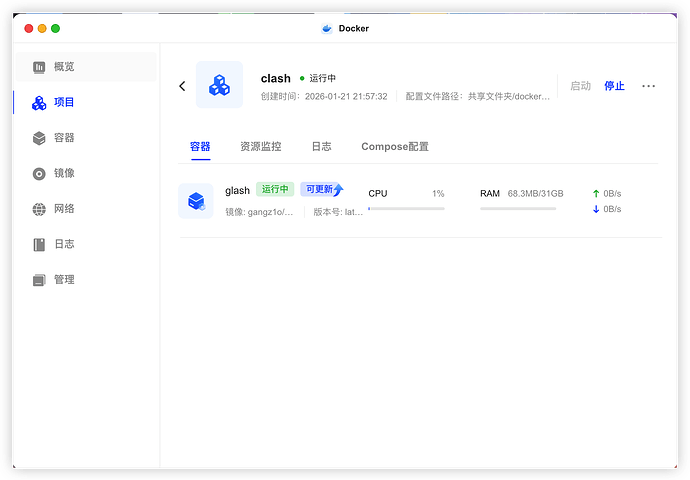The height and width of the screenshot is (480, 690).
Task: Click the green macOS zoom window button
Action: (x=55, y=29)
